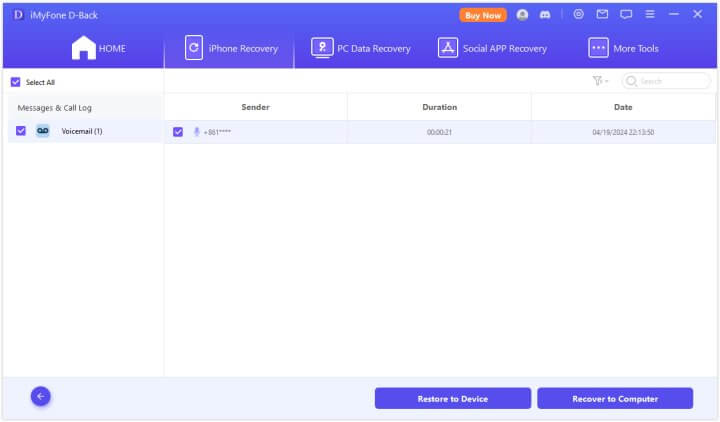
Task: Open the mail envelope icon
Action: [602, 14]
